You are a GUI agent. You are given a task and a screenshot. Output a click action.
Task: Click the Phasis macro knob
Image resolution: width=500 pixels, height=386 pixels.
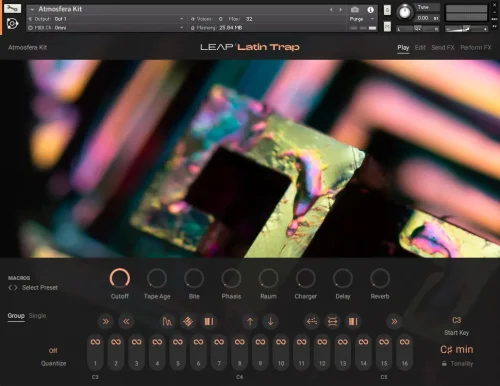pyautogui.click(x=231, y=278)
